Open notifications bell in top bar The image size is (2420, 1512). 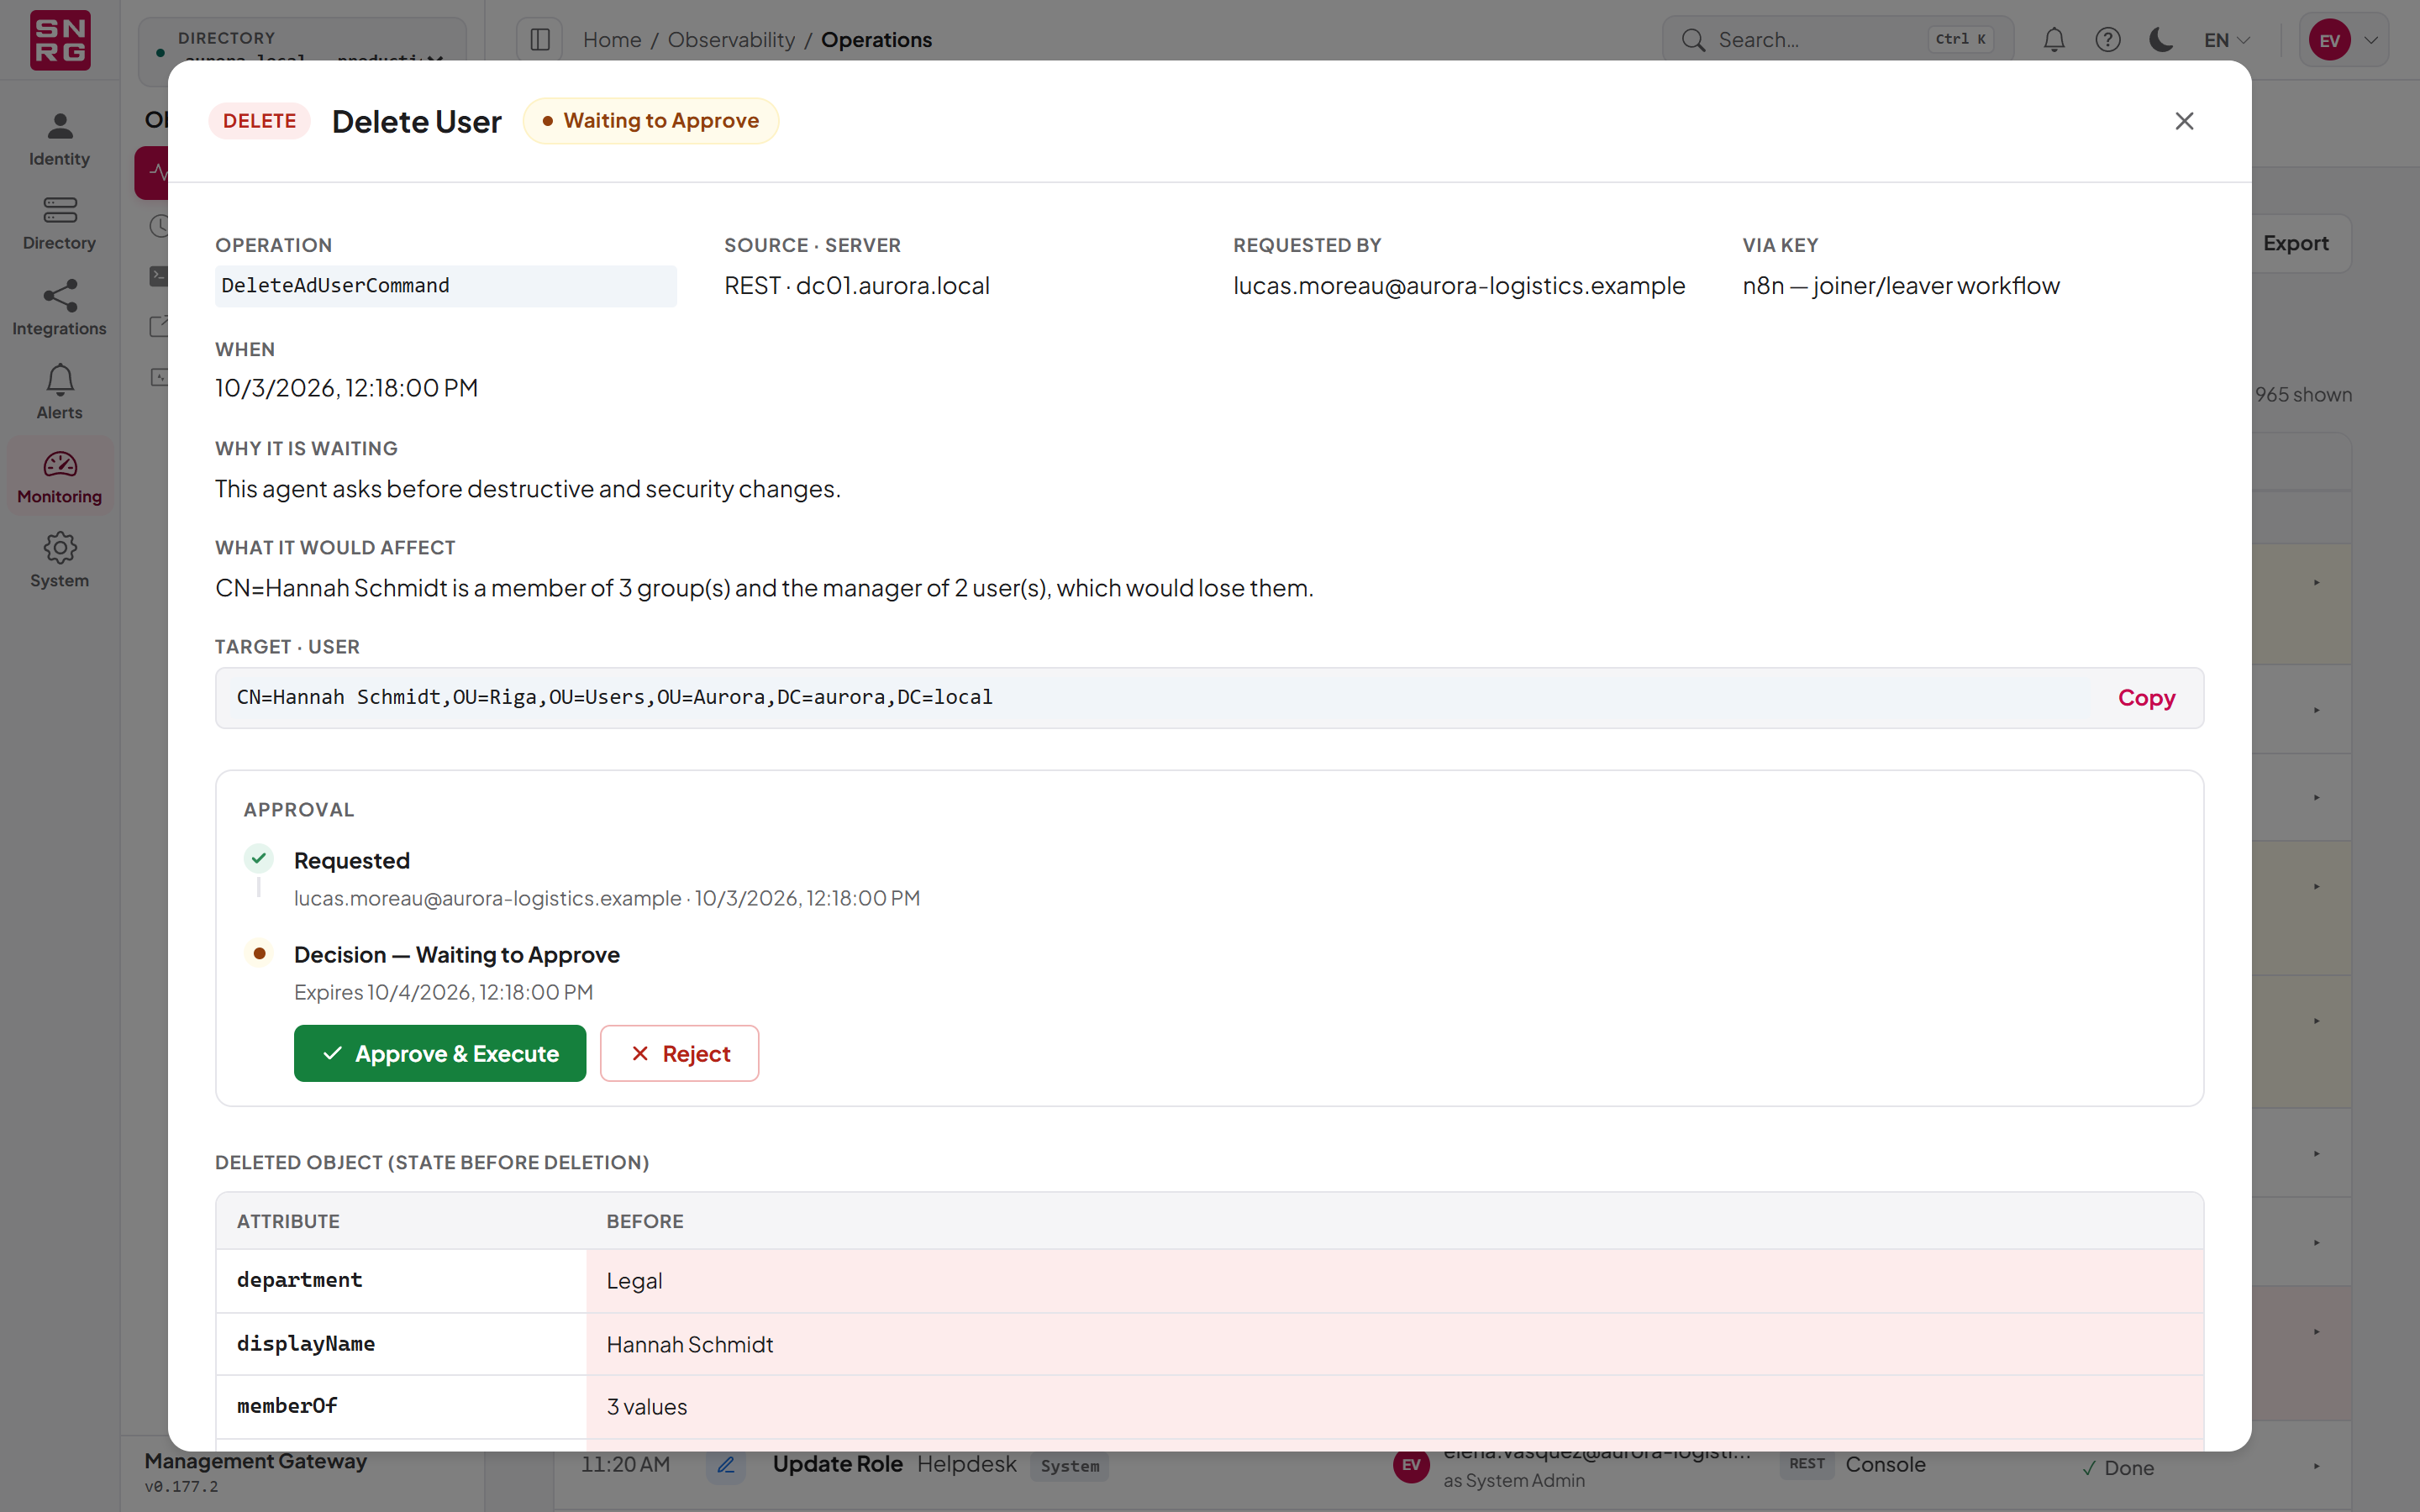pyautogui.click(x=2054, y=40)
